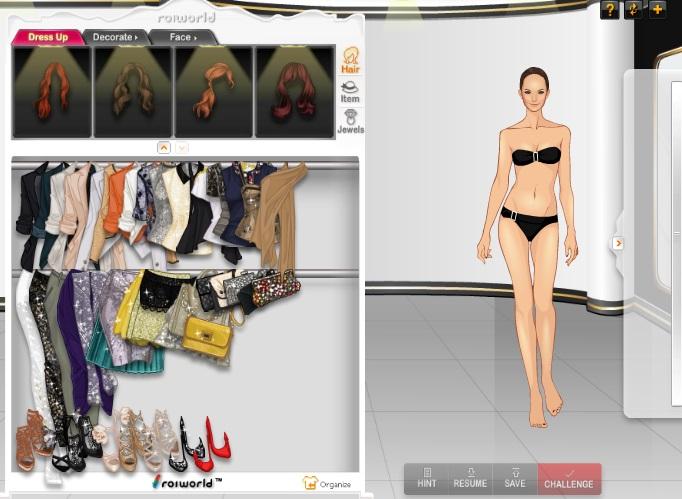The image size is (682, 499).
Task: Click the SAVE button
Action: pos(515,478)
